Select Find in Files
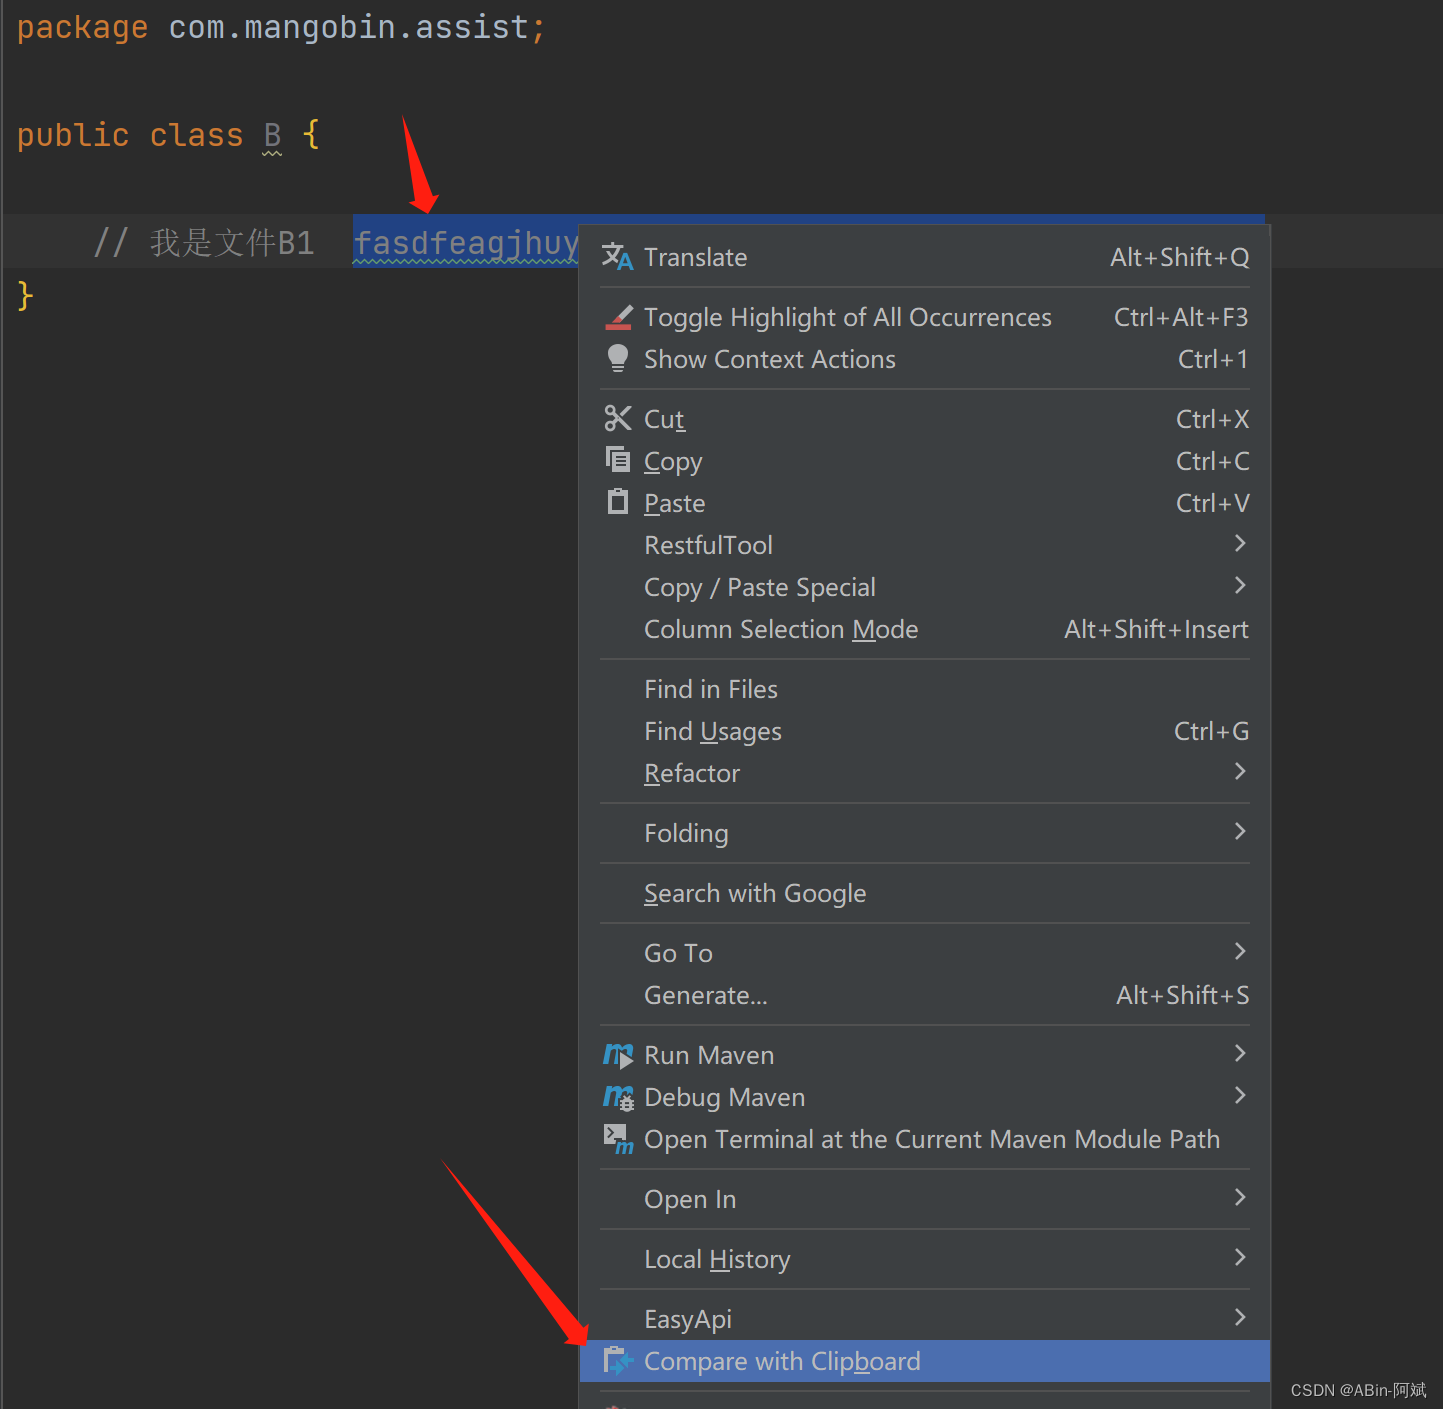This screenshot has width=1443, height=1409. click(x=924, y=689)
